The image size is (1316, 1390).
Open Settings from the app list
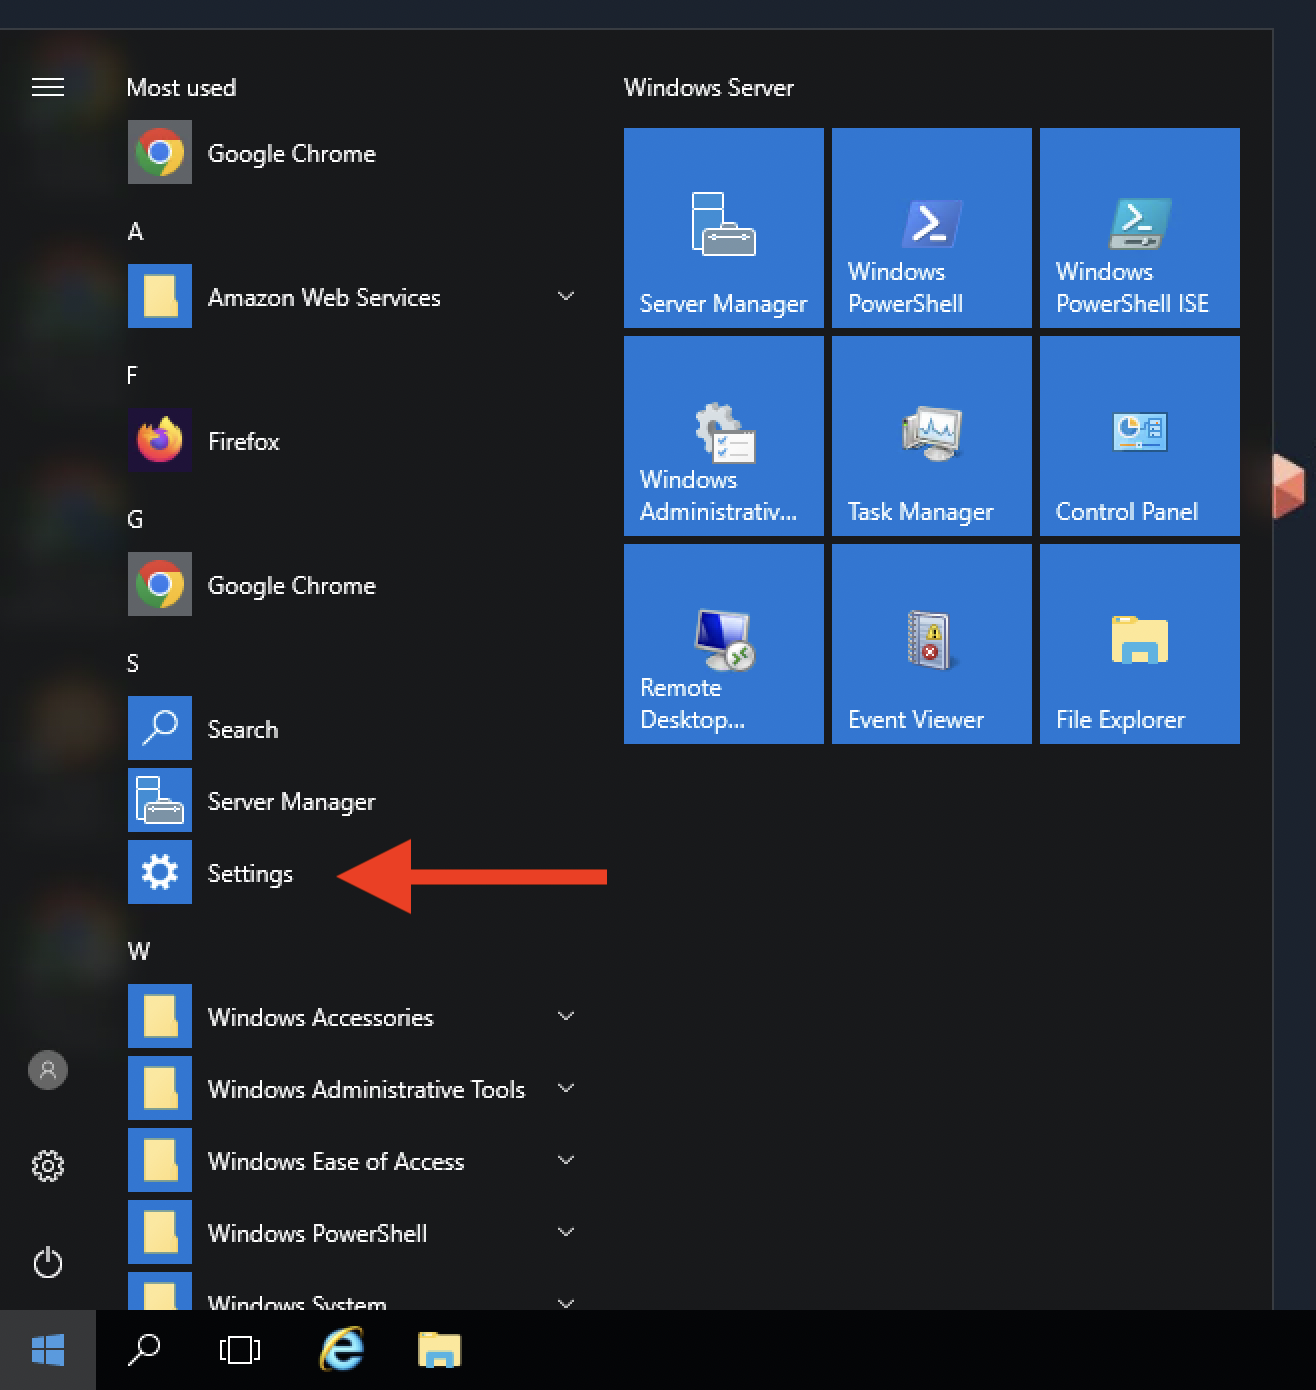pyautogui.click(x=250, y=873)
